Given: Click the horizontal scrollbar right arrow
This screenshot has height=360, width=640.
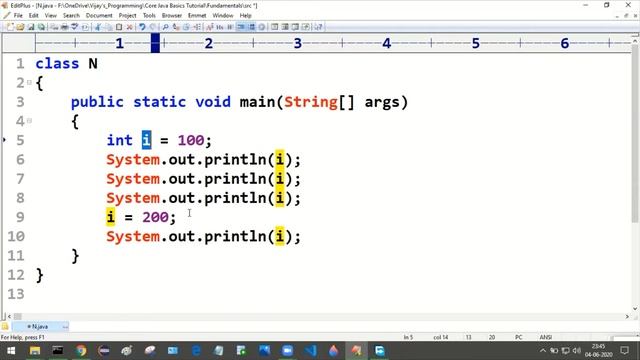Looking at the screenshot, I should tap(627, 316).
